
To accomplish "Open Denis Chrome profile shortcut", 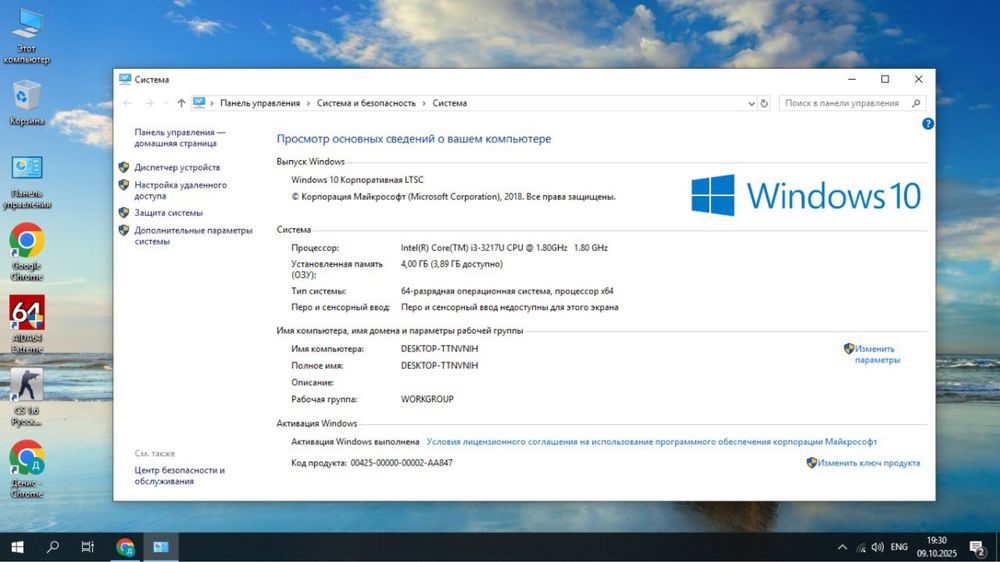I will point(27,469).
